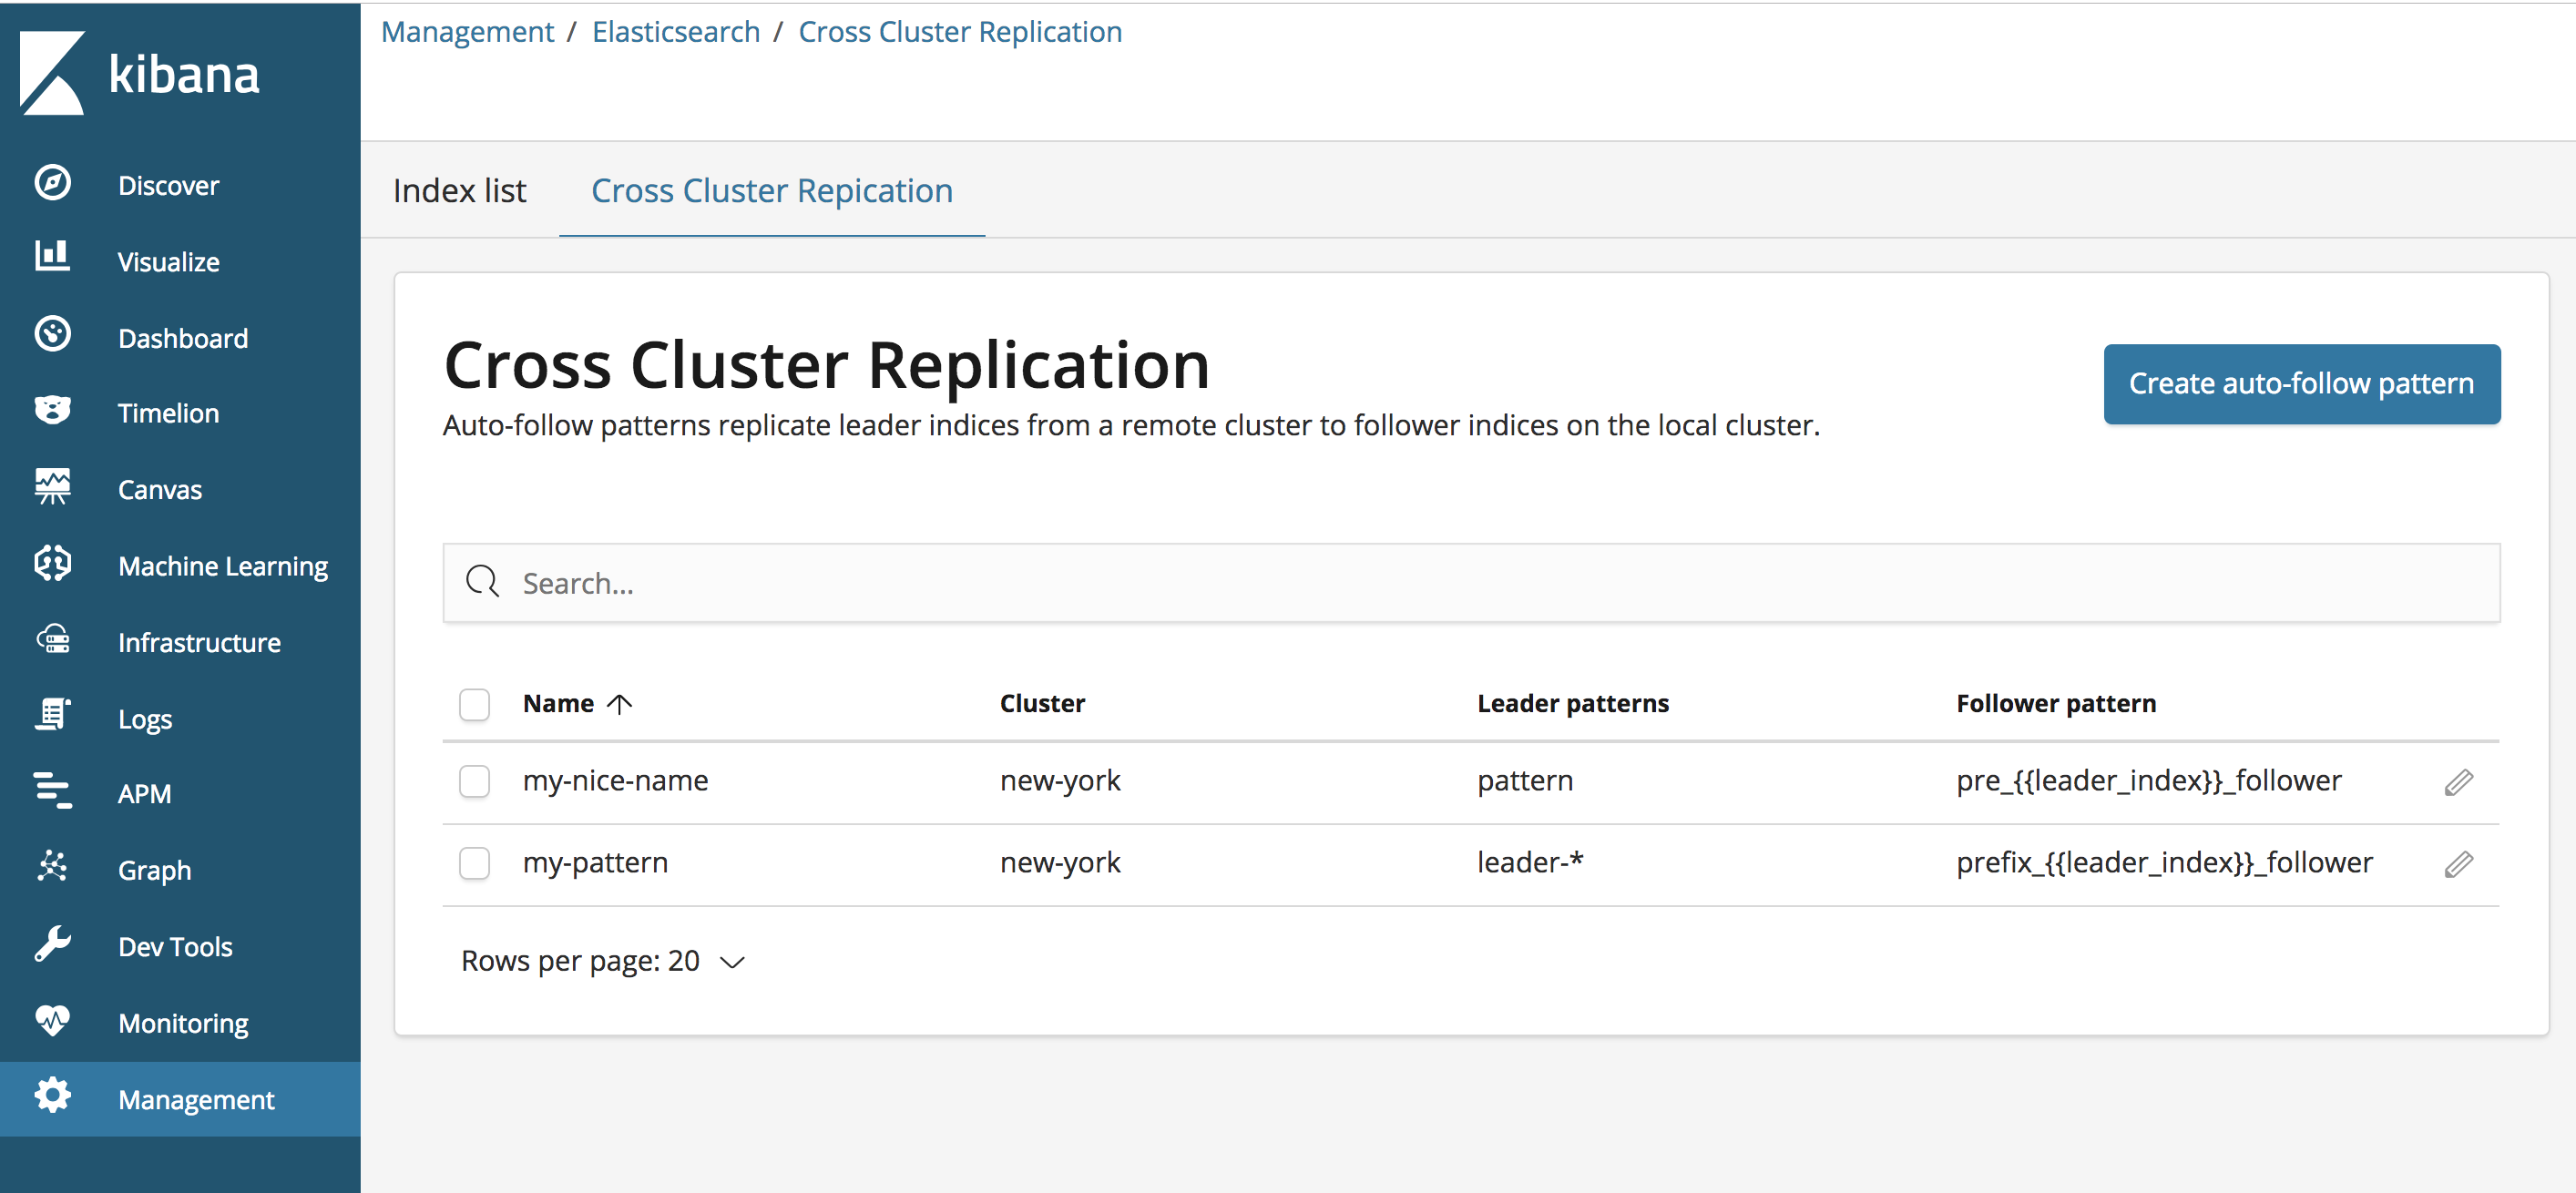Image resolution: width=2576 pixels, height=1193 pixels.
Task: Edit my-nice-name with its pencil icon
Action: pyautogui.click(x=2458, y=782)
